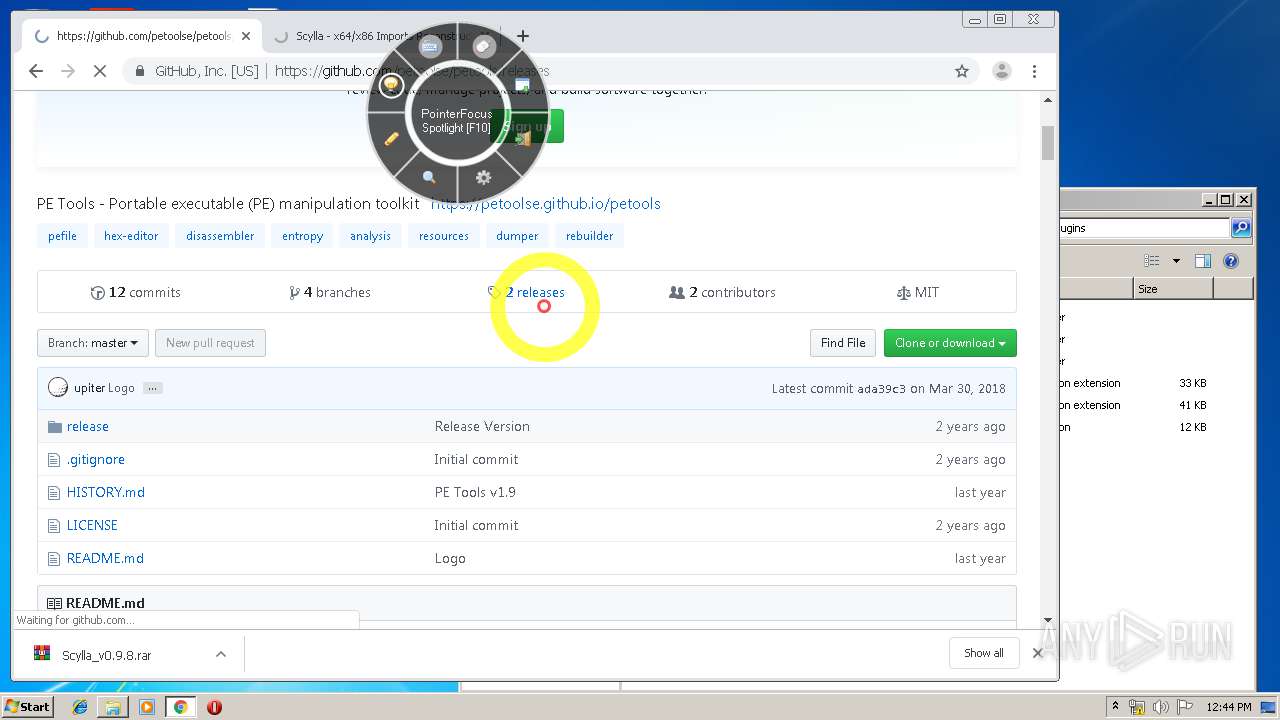Screen dimensions: 1280x720
Task: Select the PointerFocus keystroke keyboard icon
Action: [430, 47]
